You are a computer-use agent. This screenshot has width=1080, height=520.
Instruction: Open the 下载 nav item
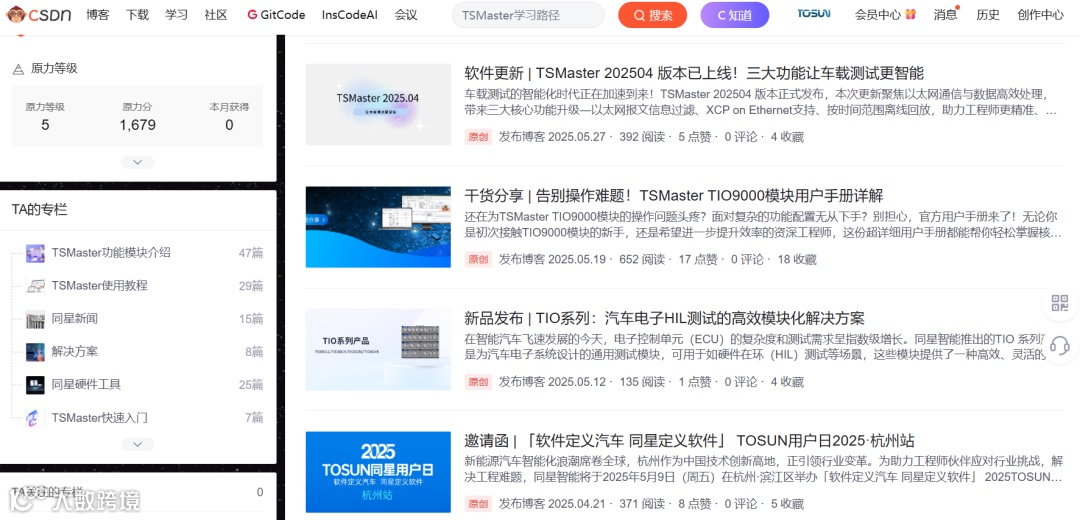[137, 14]
